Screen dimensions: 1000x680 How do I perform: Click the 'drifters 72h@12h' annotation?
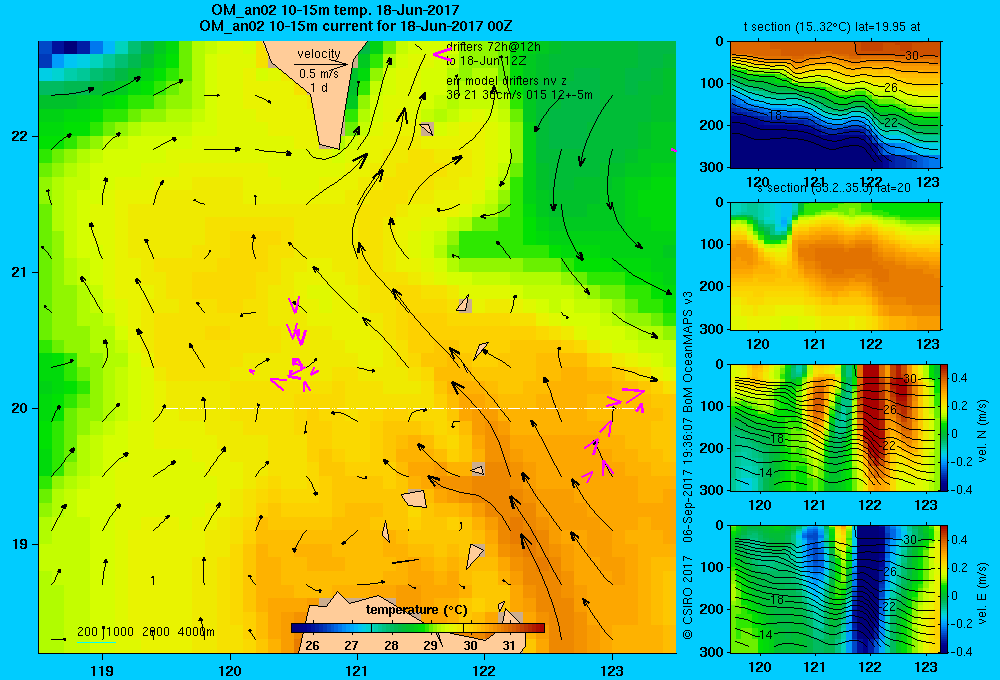pos(494,47)
